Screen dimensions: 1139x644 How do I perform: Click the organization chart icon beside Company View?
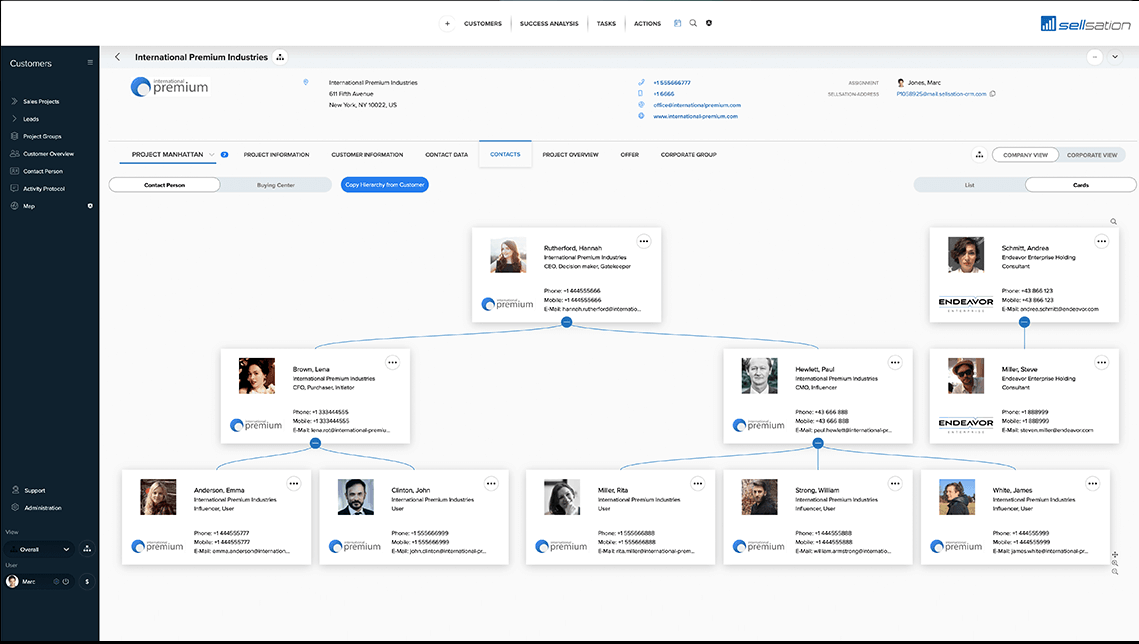pos(978,155)
